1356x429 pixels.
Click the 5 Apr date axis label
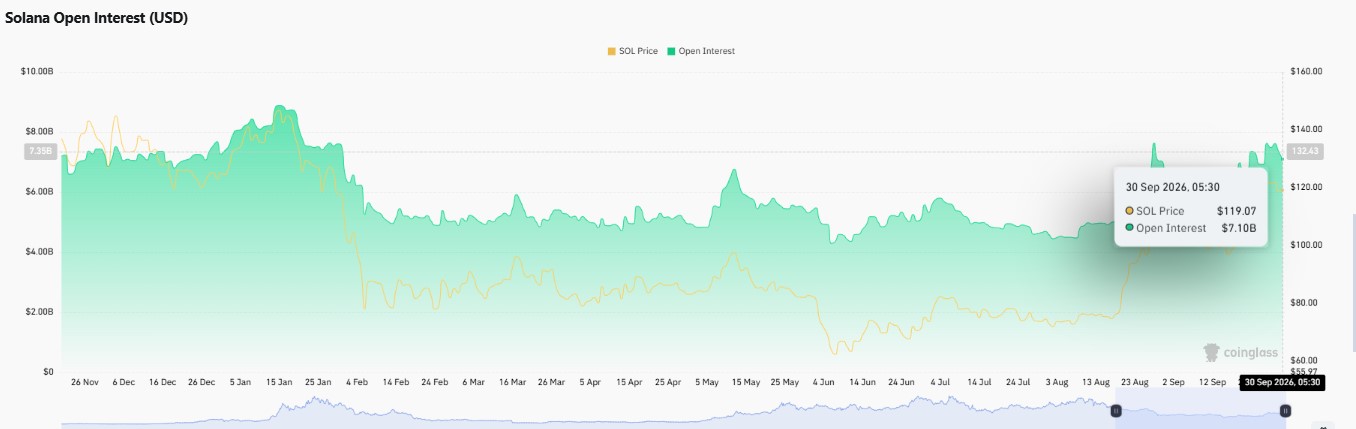tap(590, 382)
